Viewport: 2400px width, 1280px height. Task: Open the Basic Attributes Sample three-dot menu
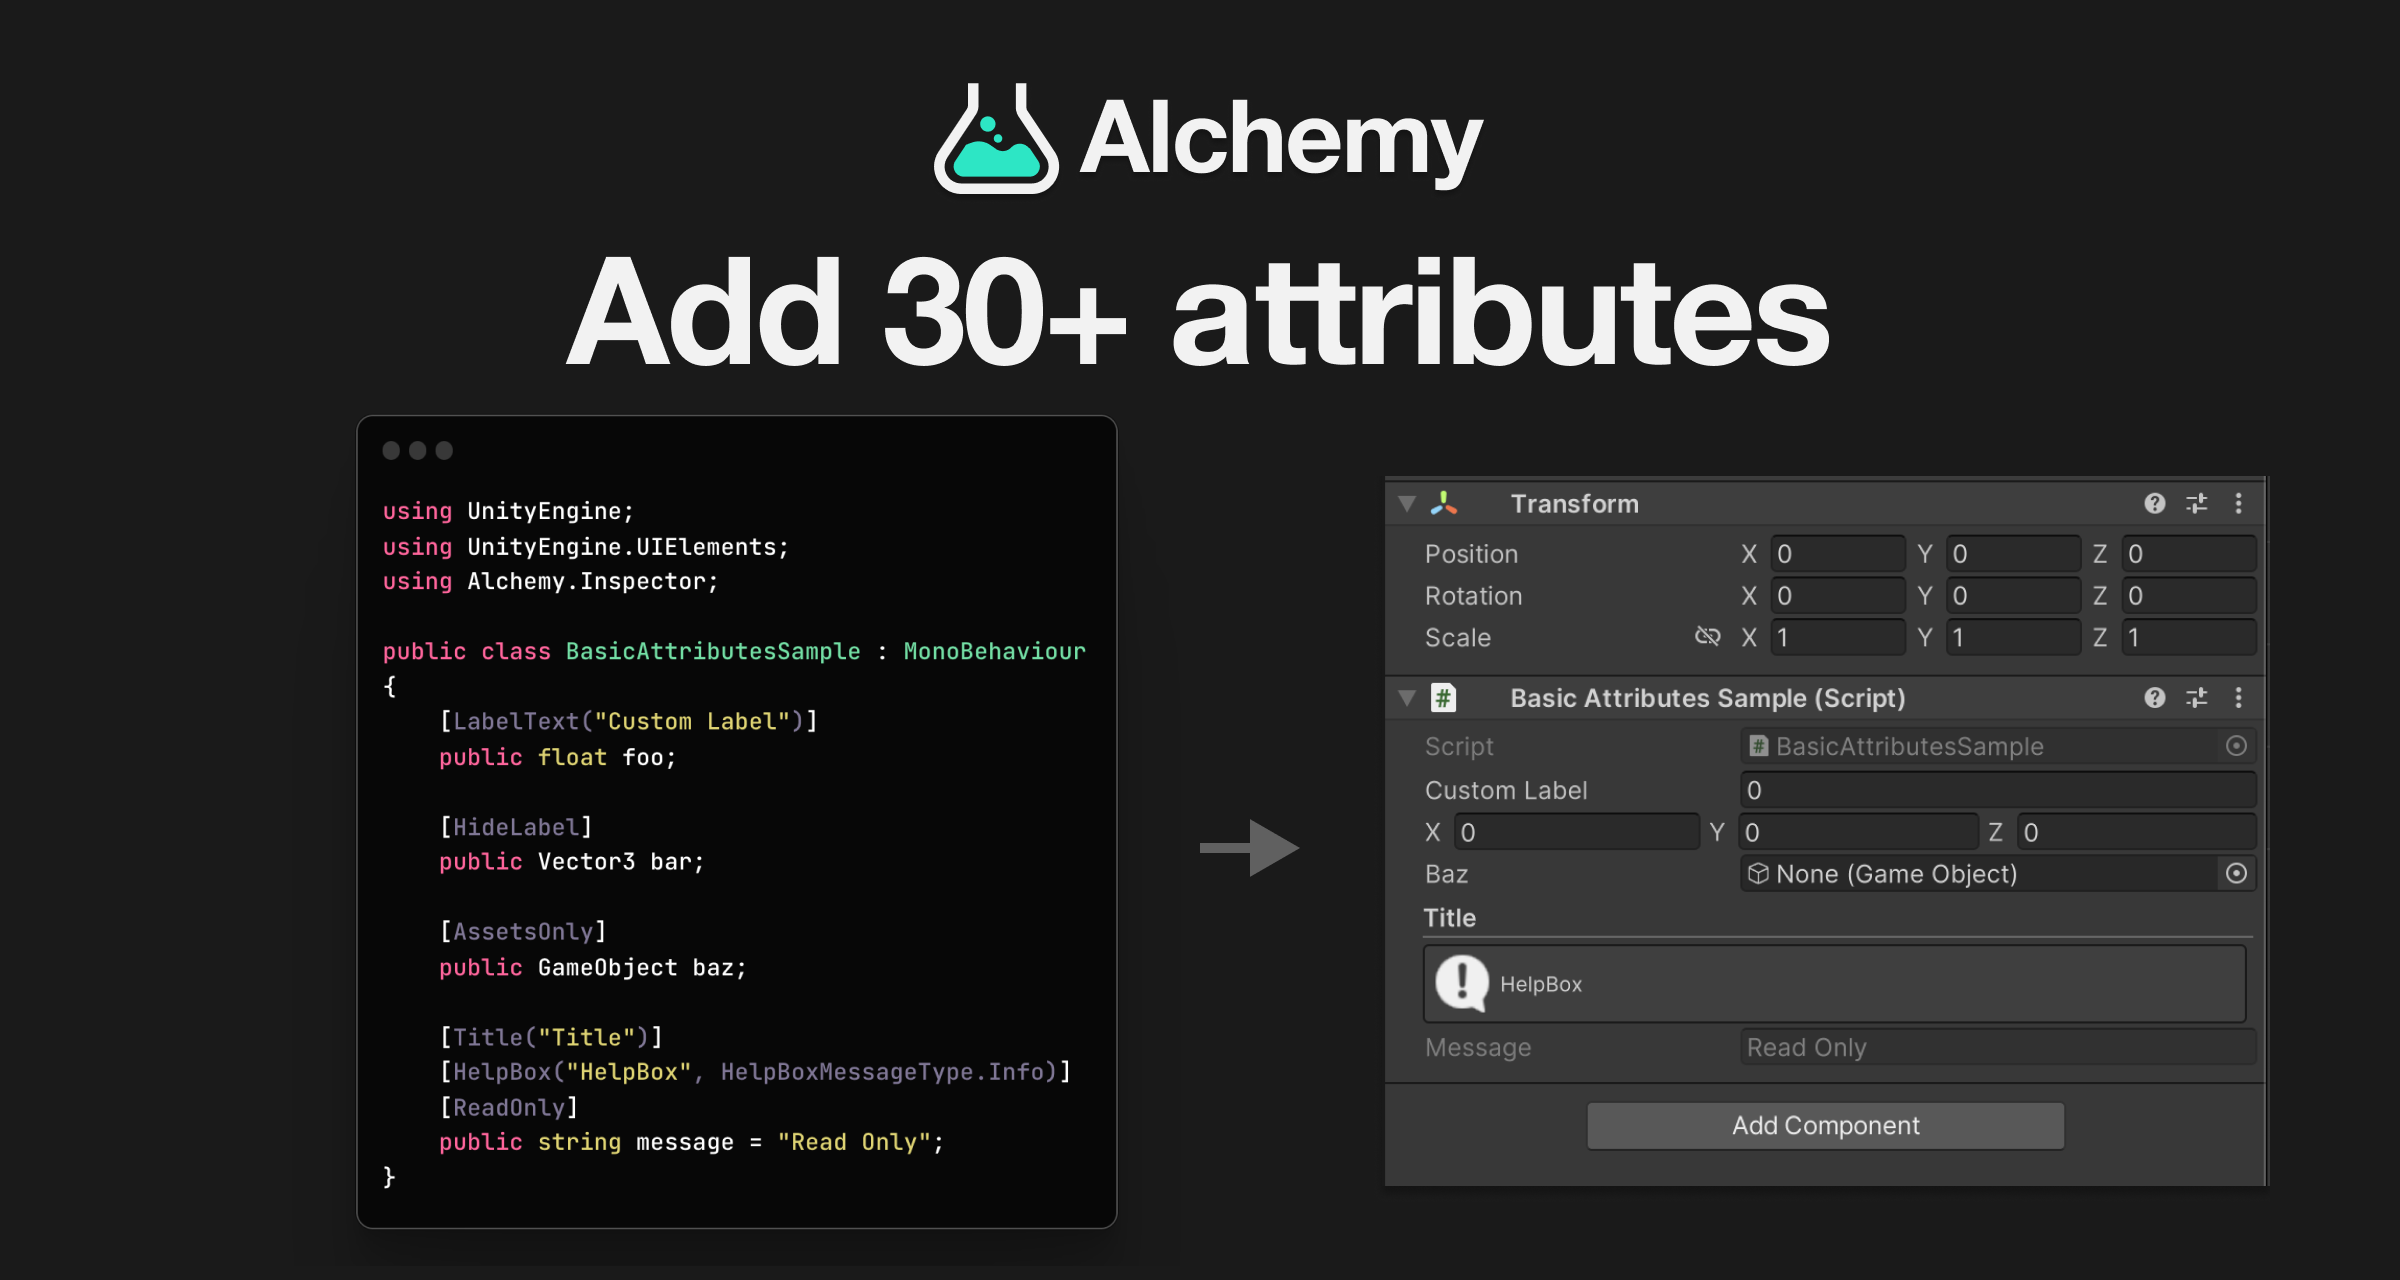[x=2239, y=698]
